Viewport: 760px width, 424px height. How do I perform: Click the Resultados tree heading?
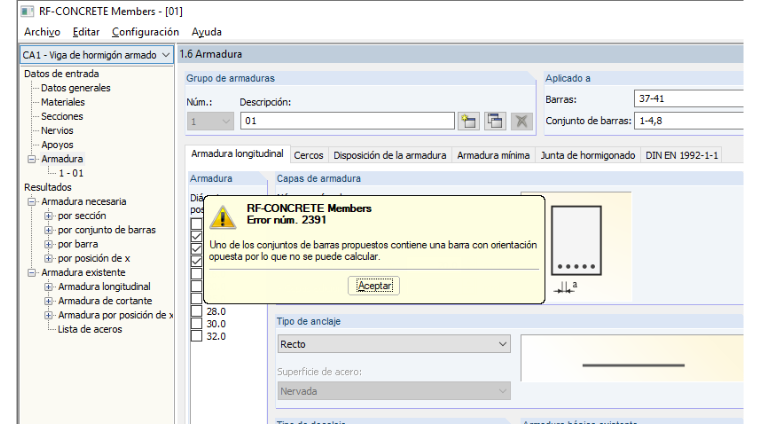click(48, 188)
